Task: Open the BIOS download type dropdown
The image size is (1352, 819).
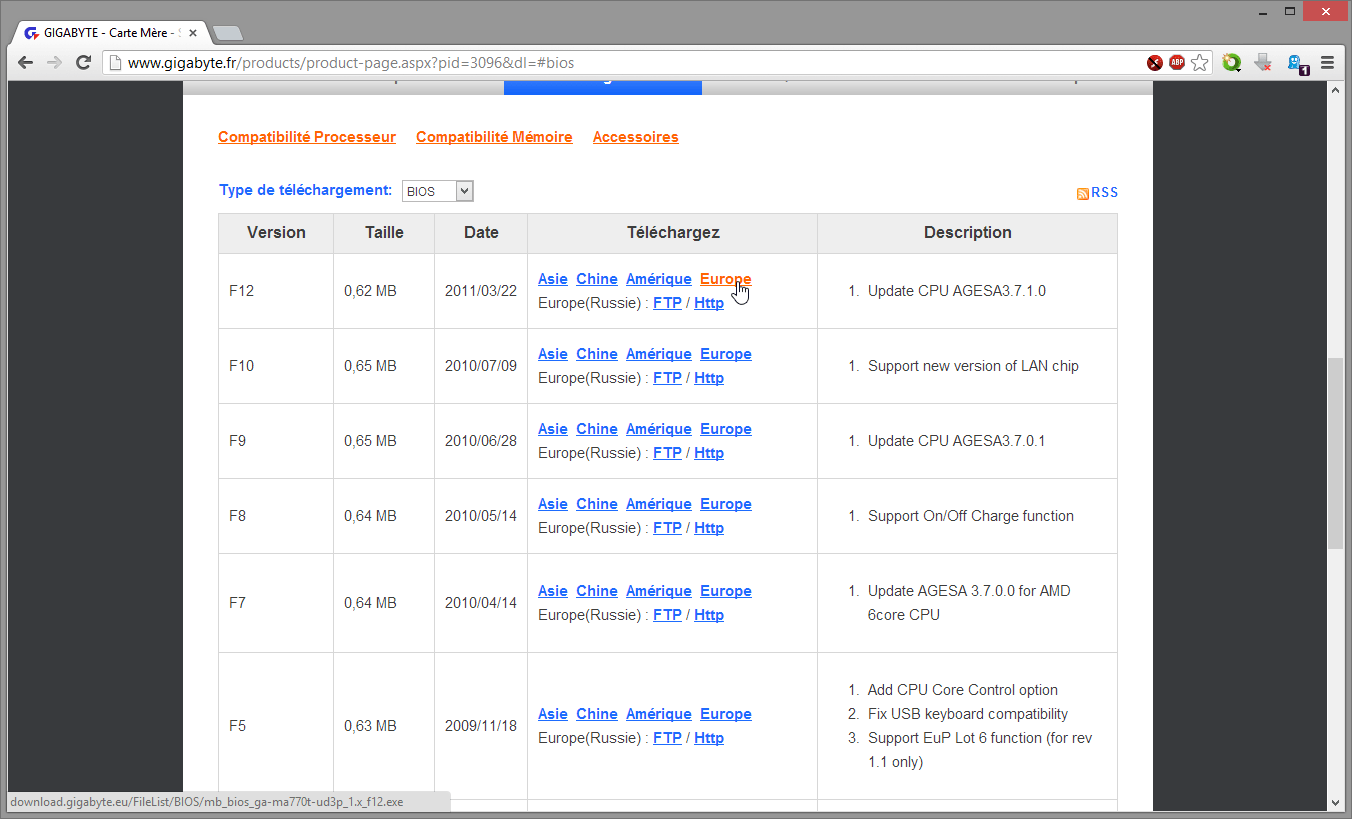Action: tap(438, 191)
